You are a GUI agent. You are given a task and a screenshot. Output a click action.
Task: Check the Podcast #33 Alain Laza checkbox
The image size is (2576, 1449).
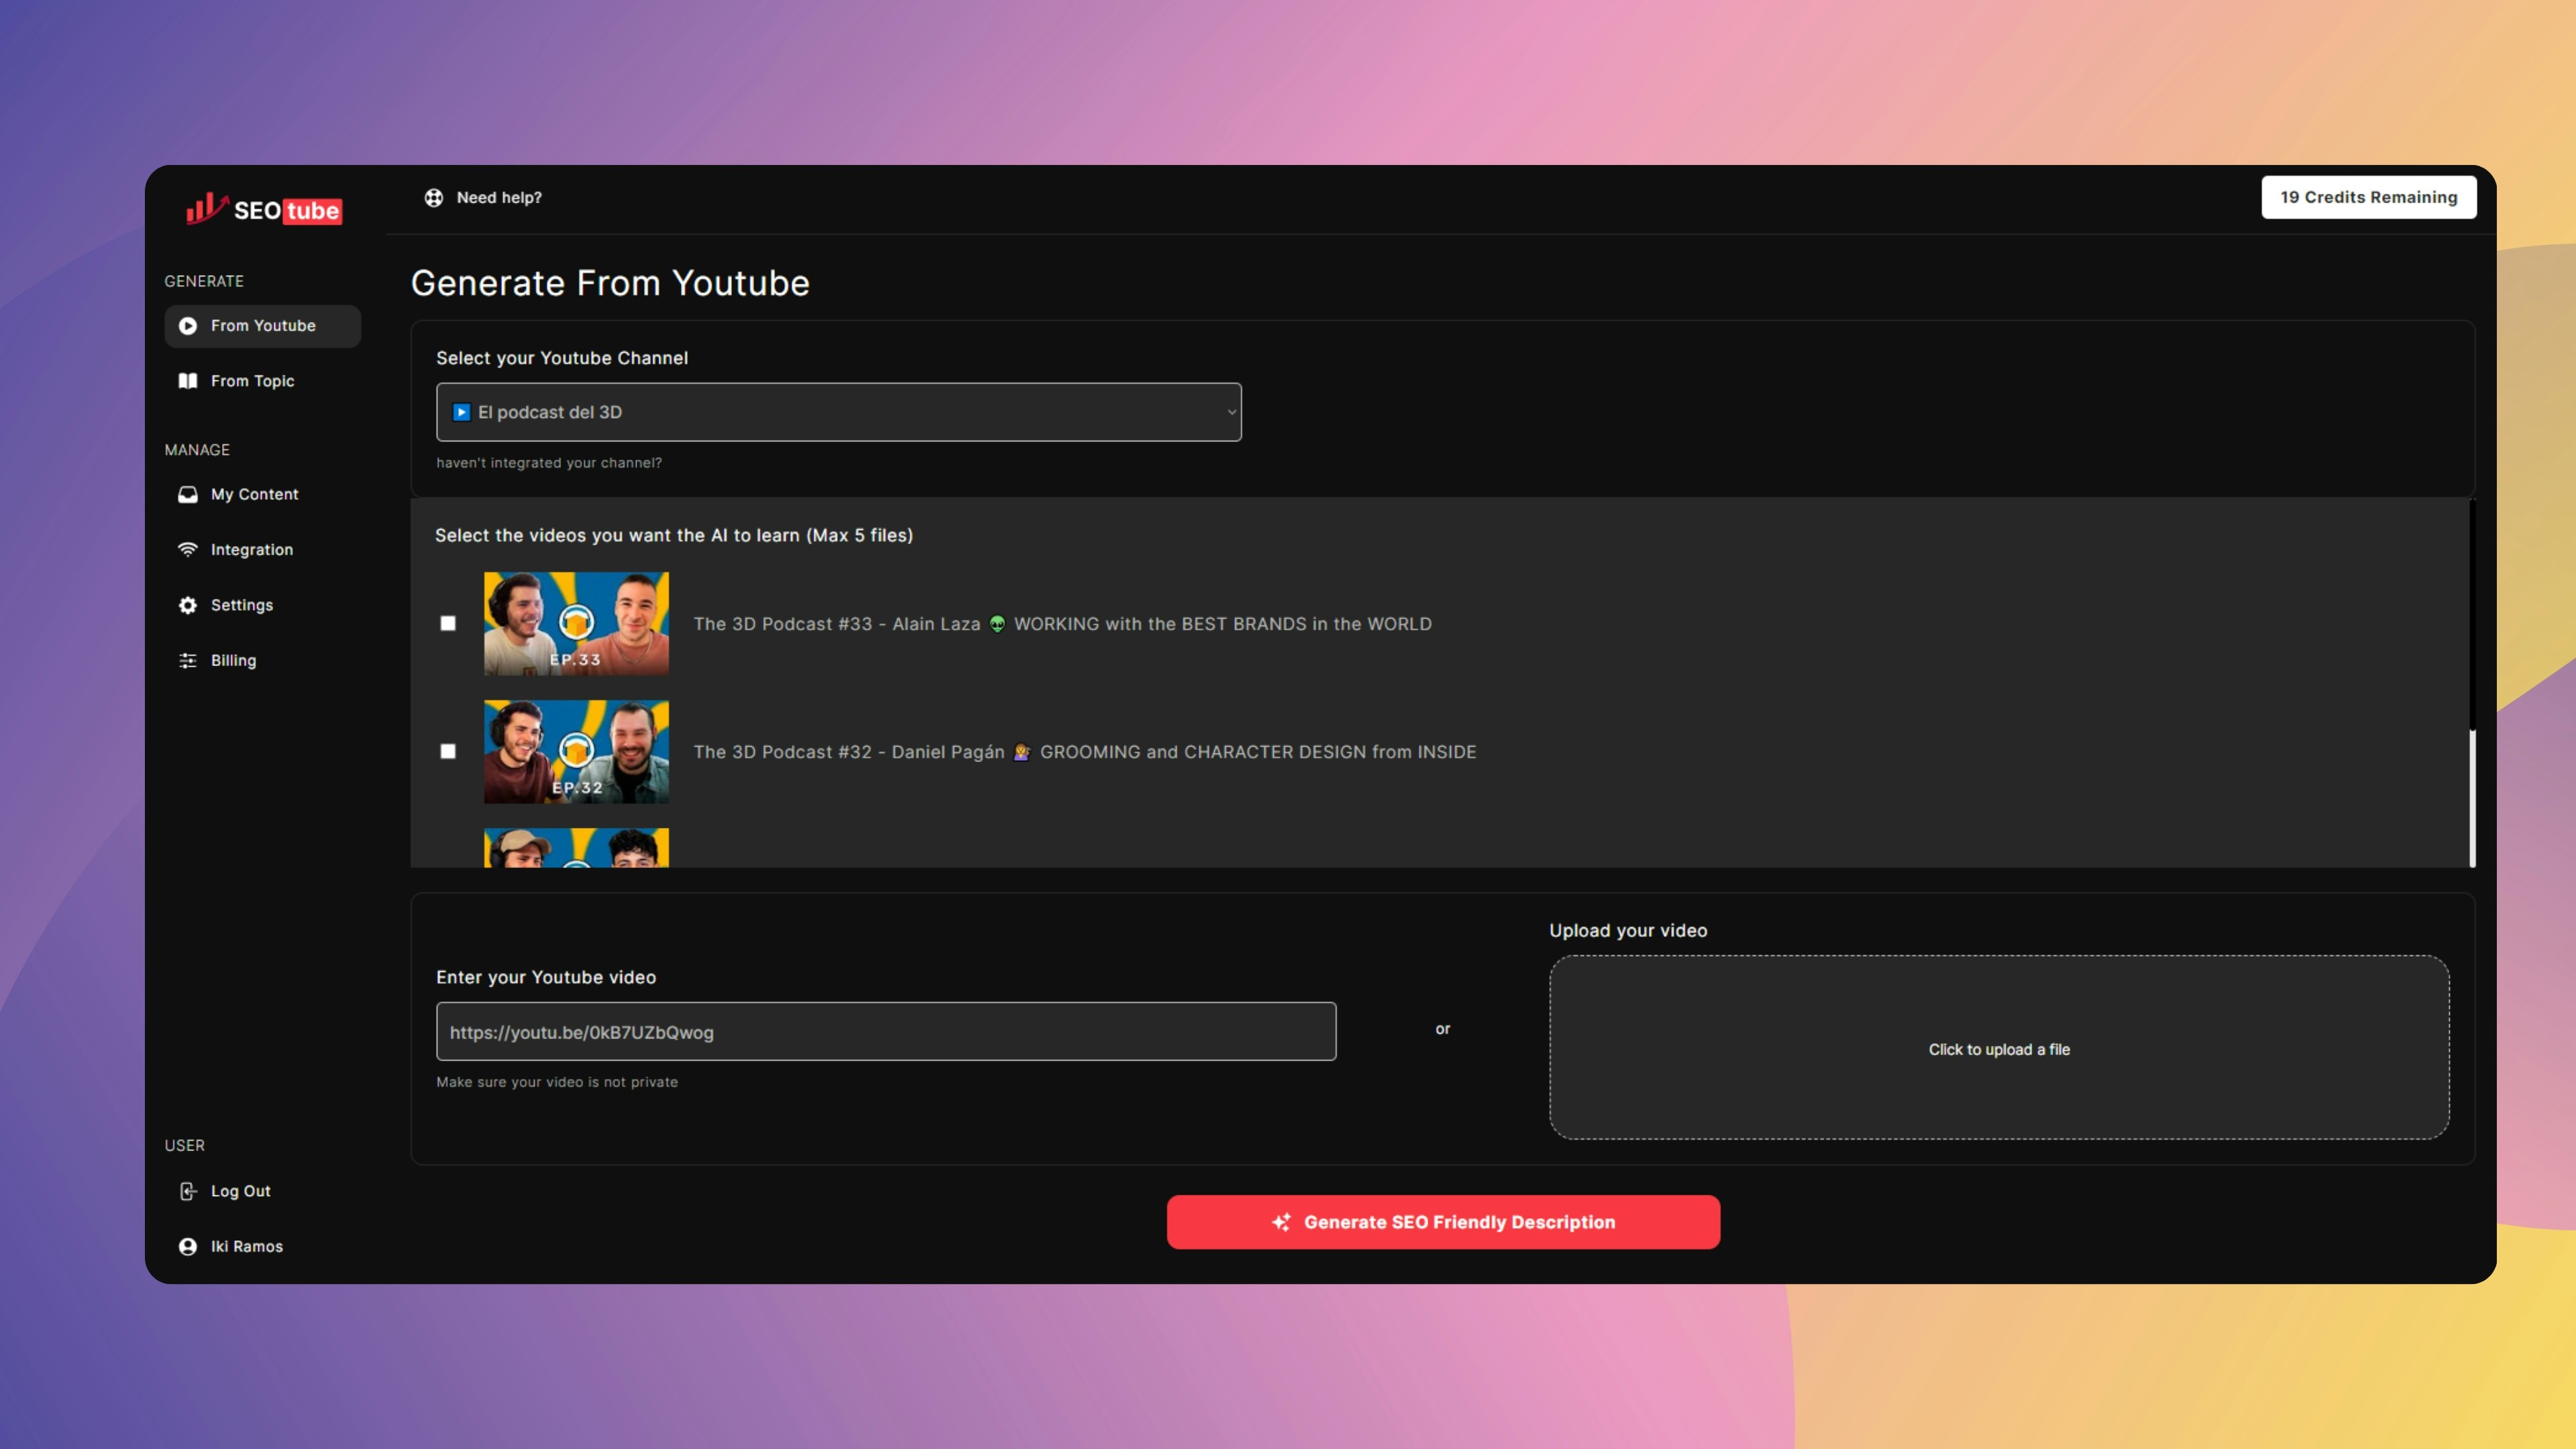(448, 623)
